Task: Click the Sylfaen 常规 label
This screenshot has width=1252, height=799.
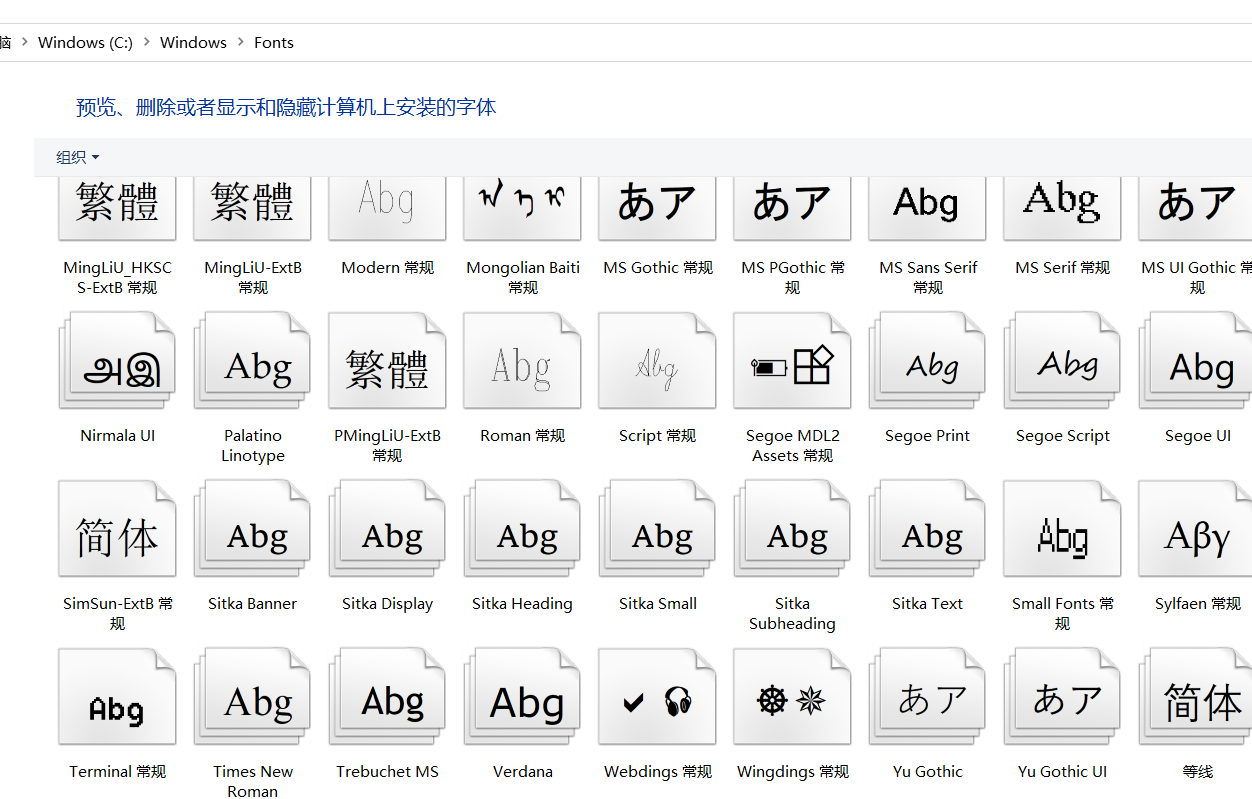Action: click(x=1198, y=604)
